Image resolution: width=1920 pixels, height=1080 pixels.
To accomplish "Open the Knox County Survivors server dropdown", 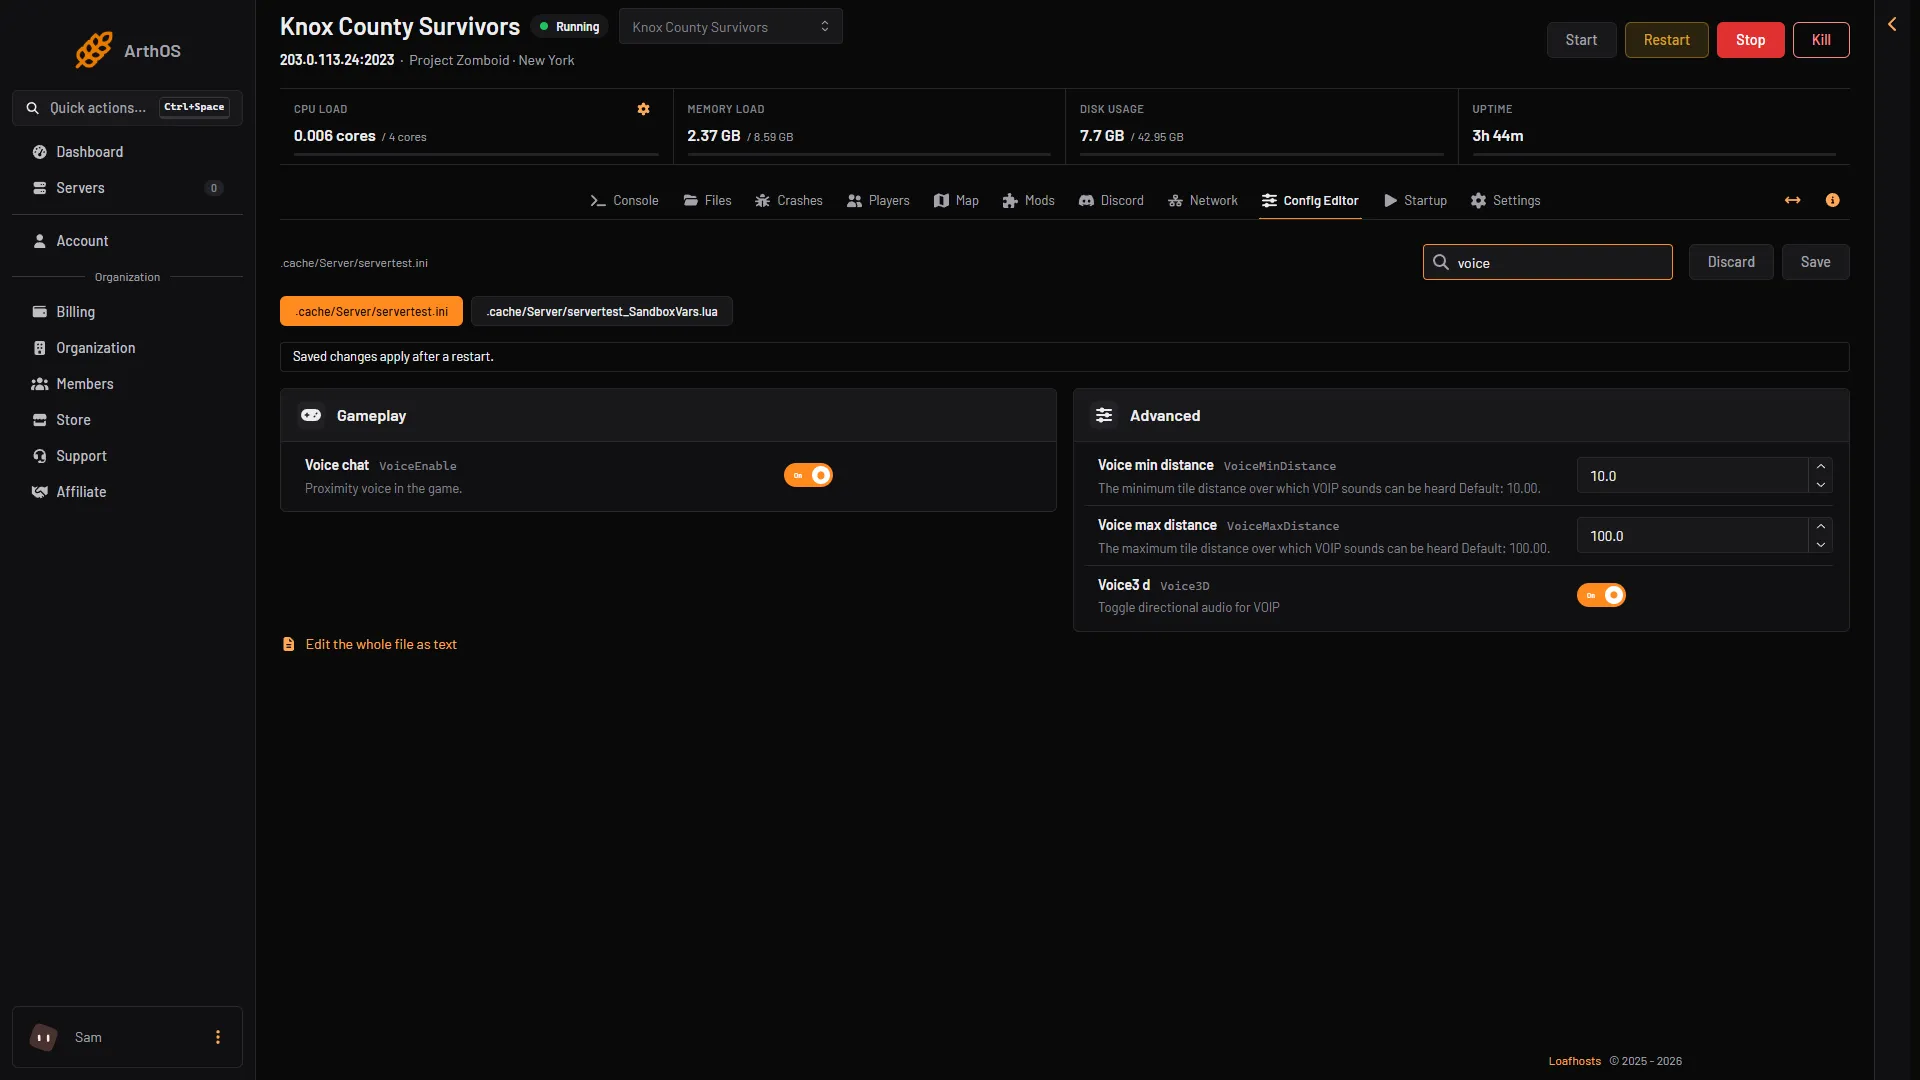I will [731, 27].
